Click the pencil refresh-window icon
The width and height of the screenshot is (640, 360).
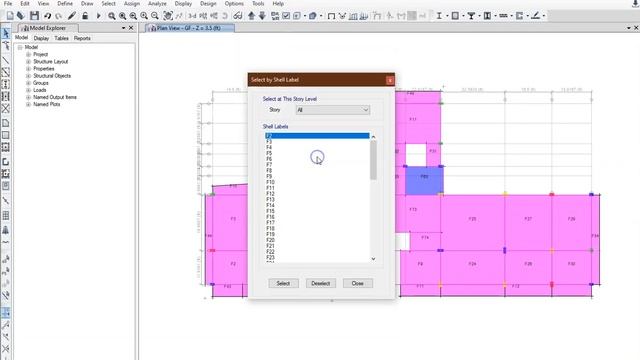click(72, 16)
